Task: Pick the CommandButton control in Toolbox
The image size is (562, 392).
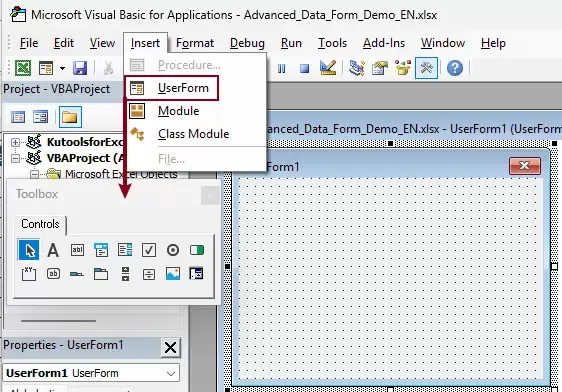Action: coord(53,274)
